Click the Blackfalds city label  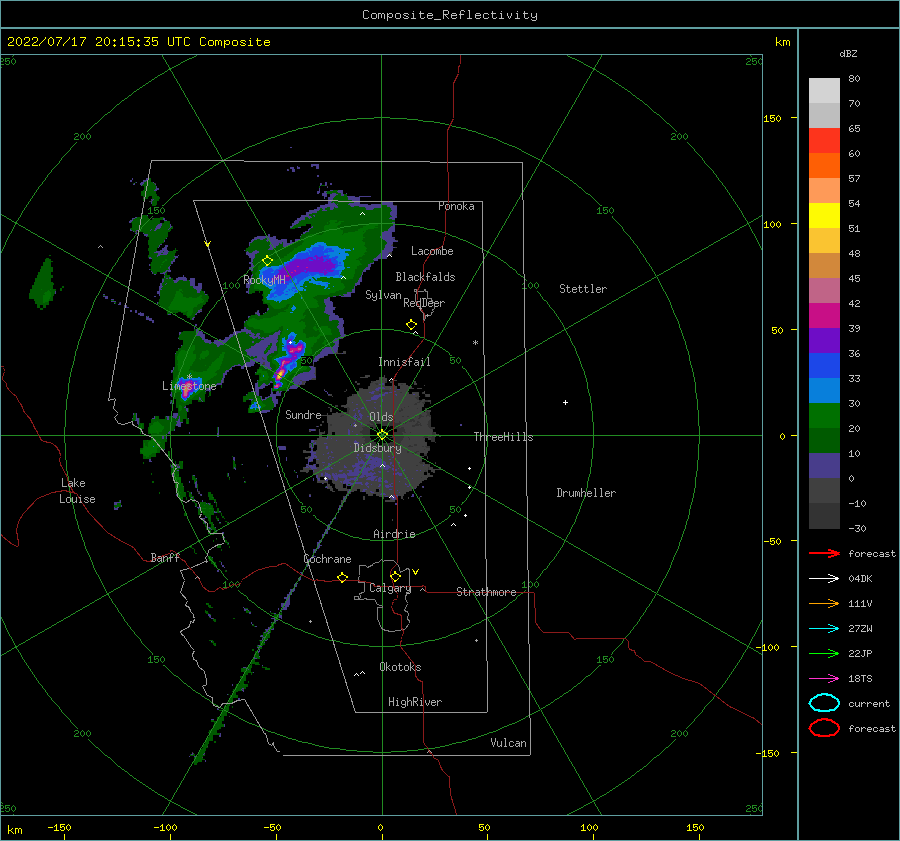(x=425, y=277)
